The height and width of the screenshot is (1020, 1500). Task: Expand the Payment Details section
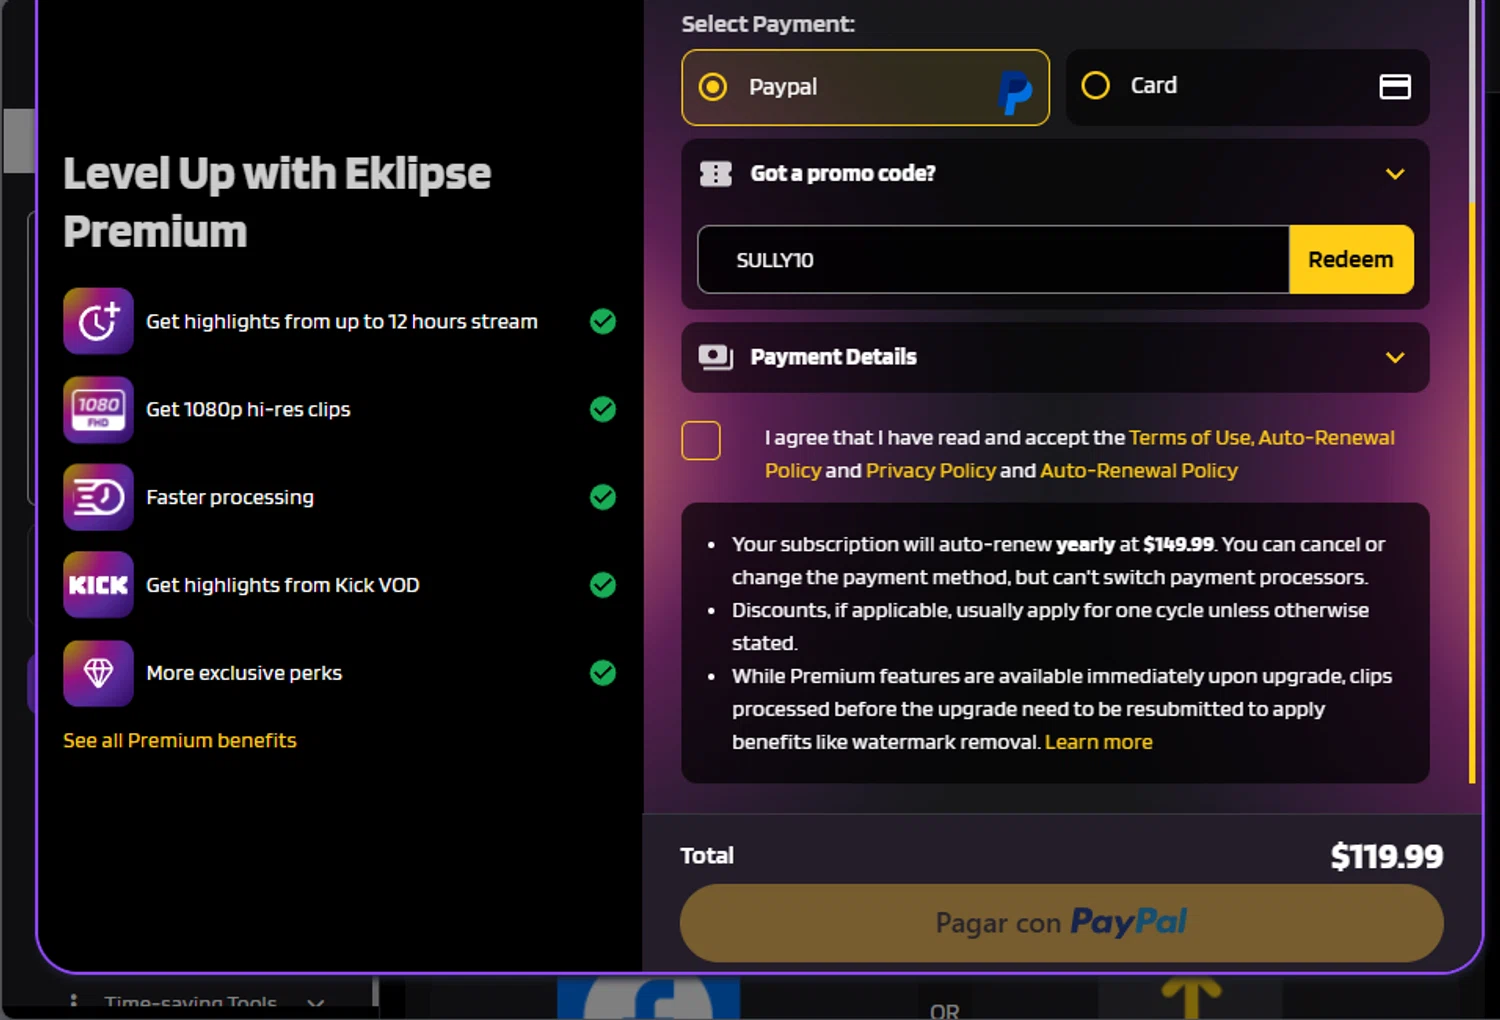click(1395, 357)
